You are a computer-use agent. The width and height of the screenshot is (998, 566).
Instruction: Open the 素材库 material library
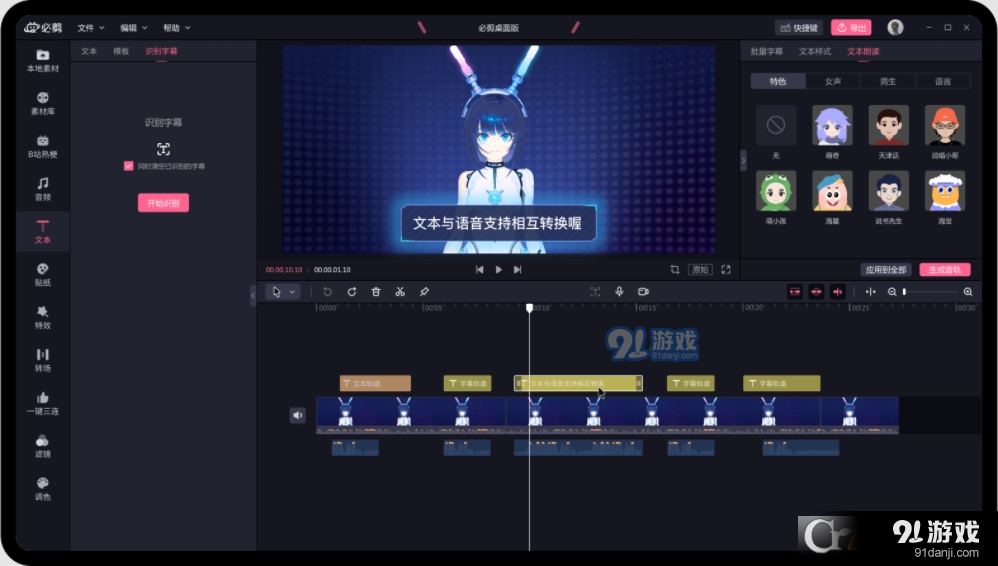(x=43, y=103)
